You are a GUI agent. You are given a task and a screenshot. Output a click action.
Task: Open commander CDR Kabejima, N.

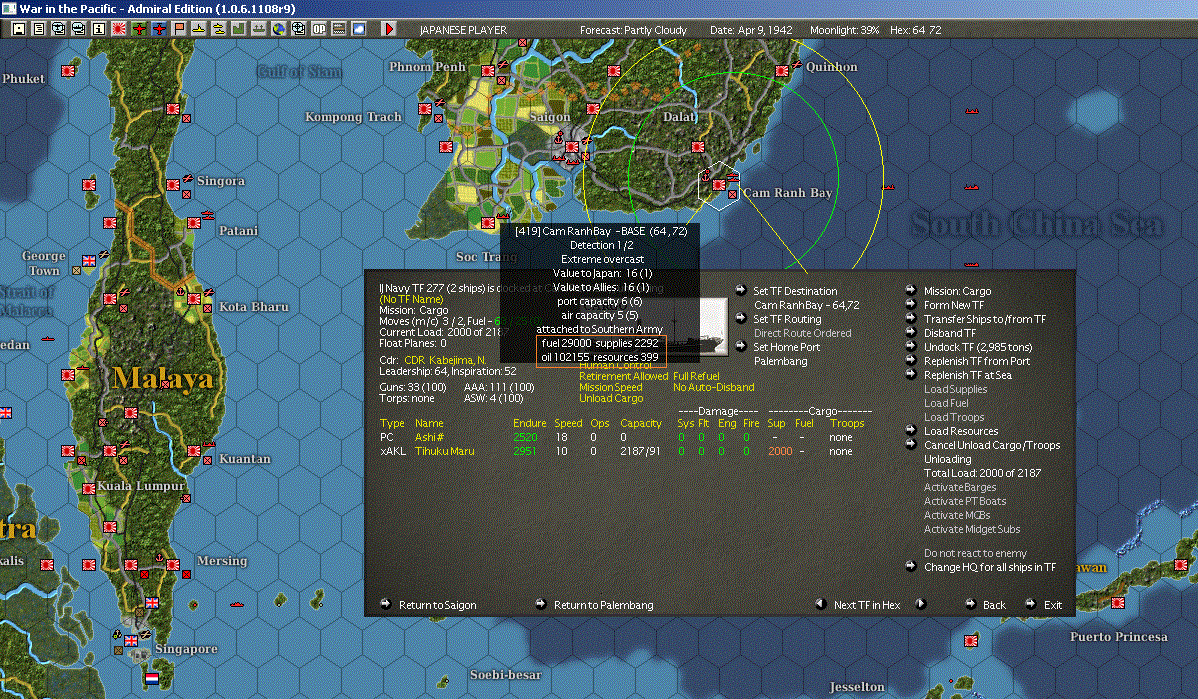[445, 360]
